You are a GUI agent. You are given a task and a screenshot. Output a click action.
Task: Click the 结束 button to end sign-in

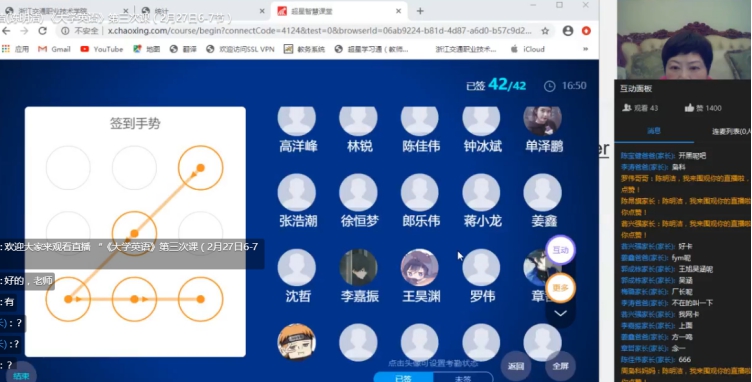point(20,376)
